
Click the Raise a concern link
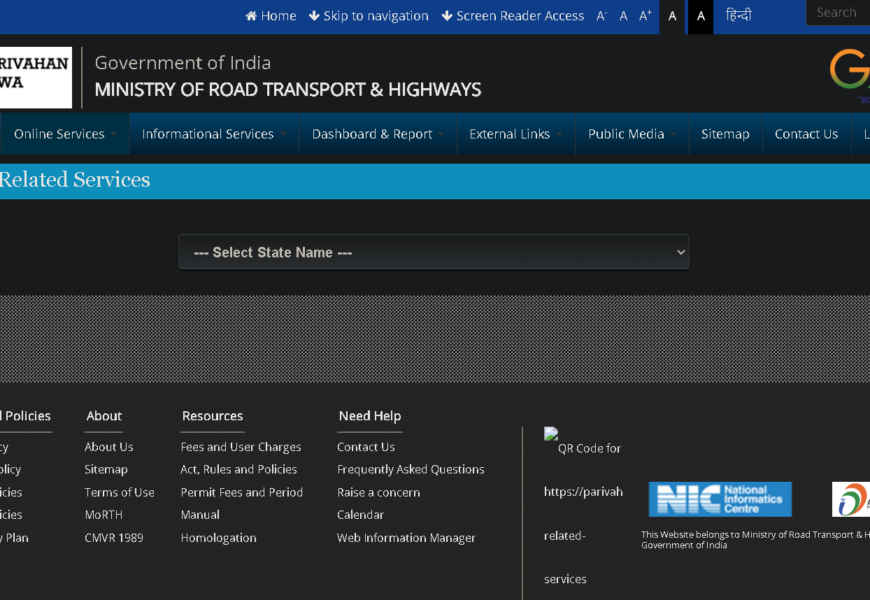[376, 492]
